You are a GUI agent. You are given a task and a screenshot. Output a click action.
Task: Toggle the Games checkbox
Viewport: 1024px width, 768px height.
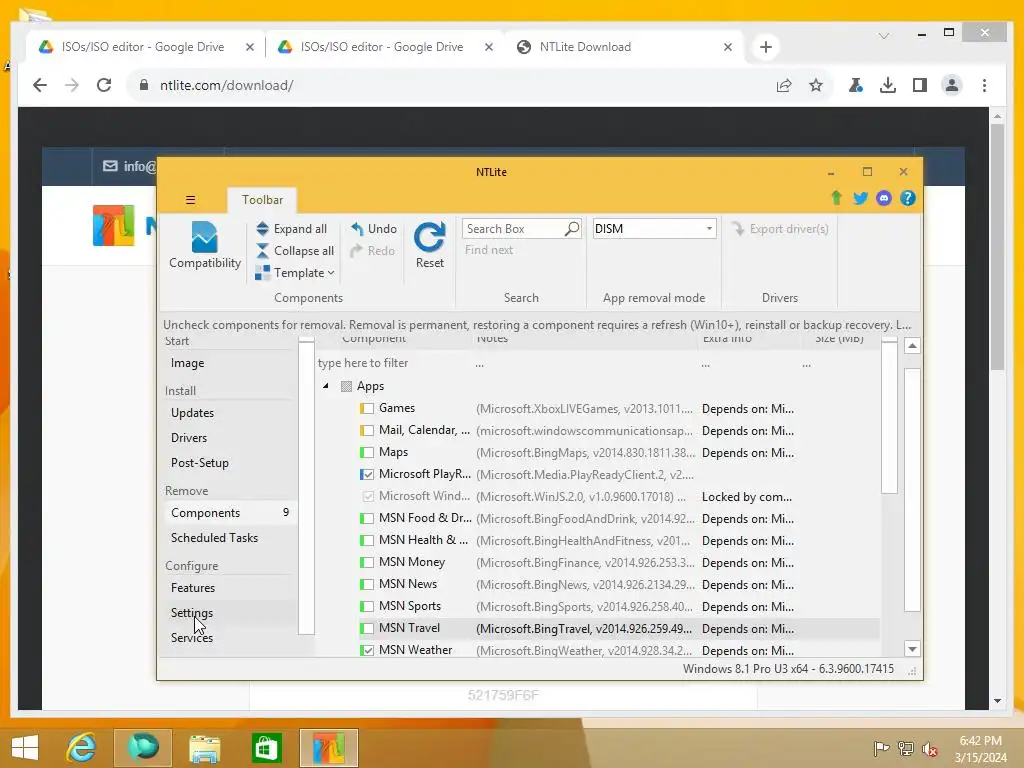tap(368, 408)
